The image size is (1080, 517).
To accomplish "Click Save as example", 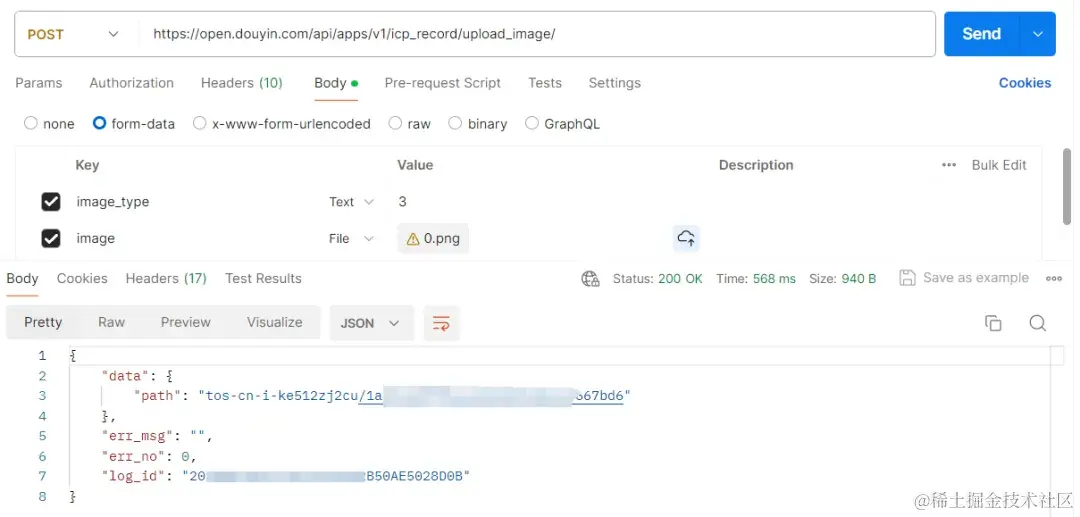I will pos(964,277).
